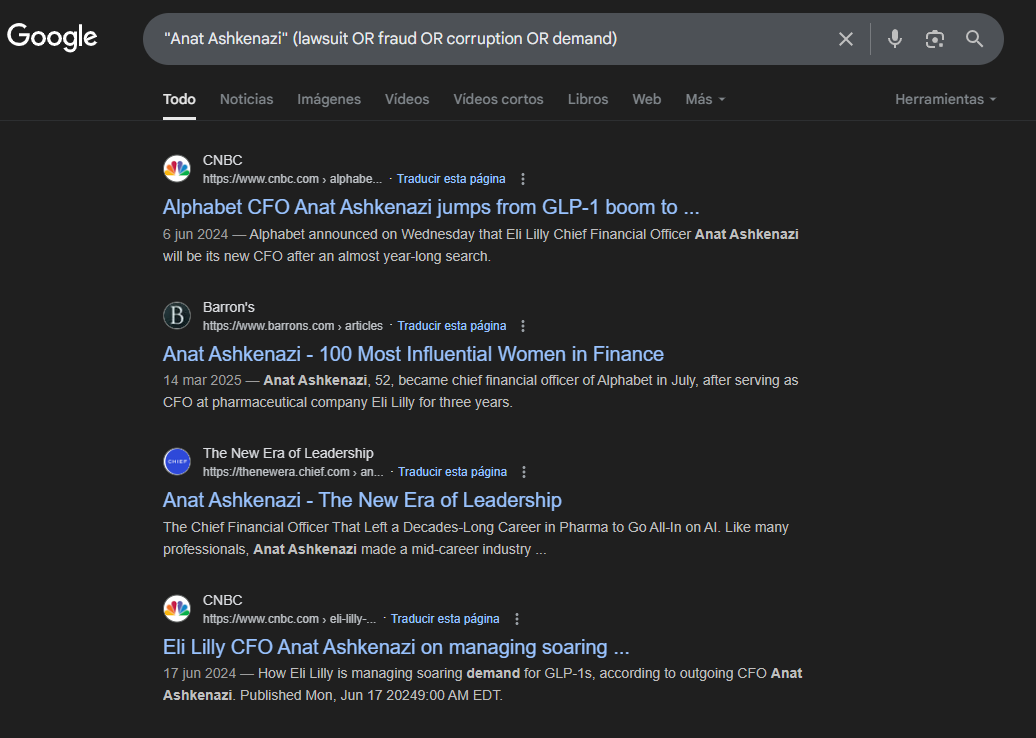The height and width of the screenshot is (738, 1036).
Task: Open the 100 Most Influential Women in Finance link
Action: point(413,354)
